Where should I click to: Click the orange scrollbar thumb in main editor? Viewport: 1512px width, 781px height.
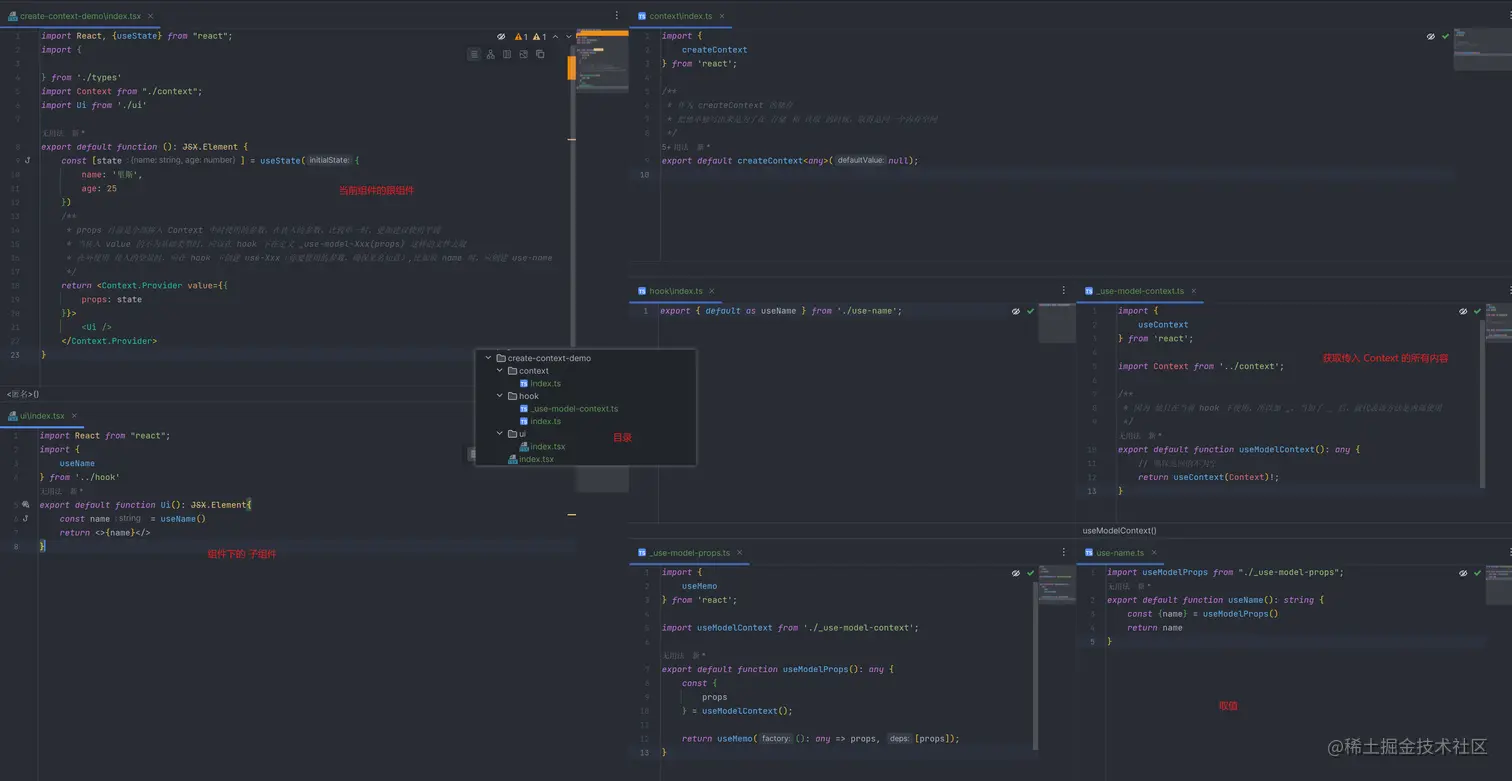tap(572, 67)
